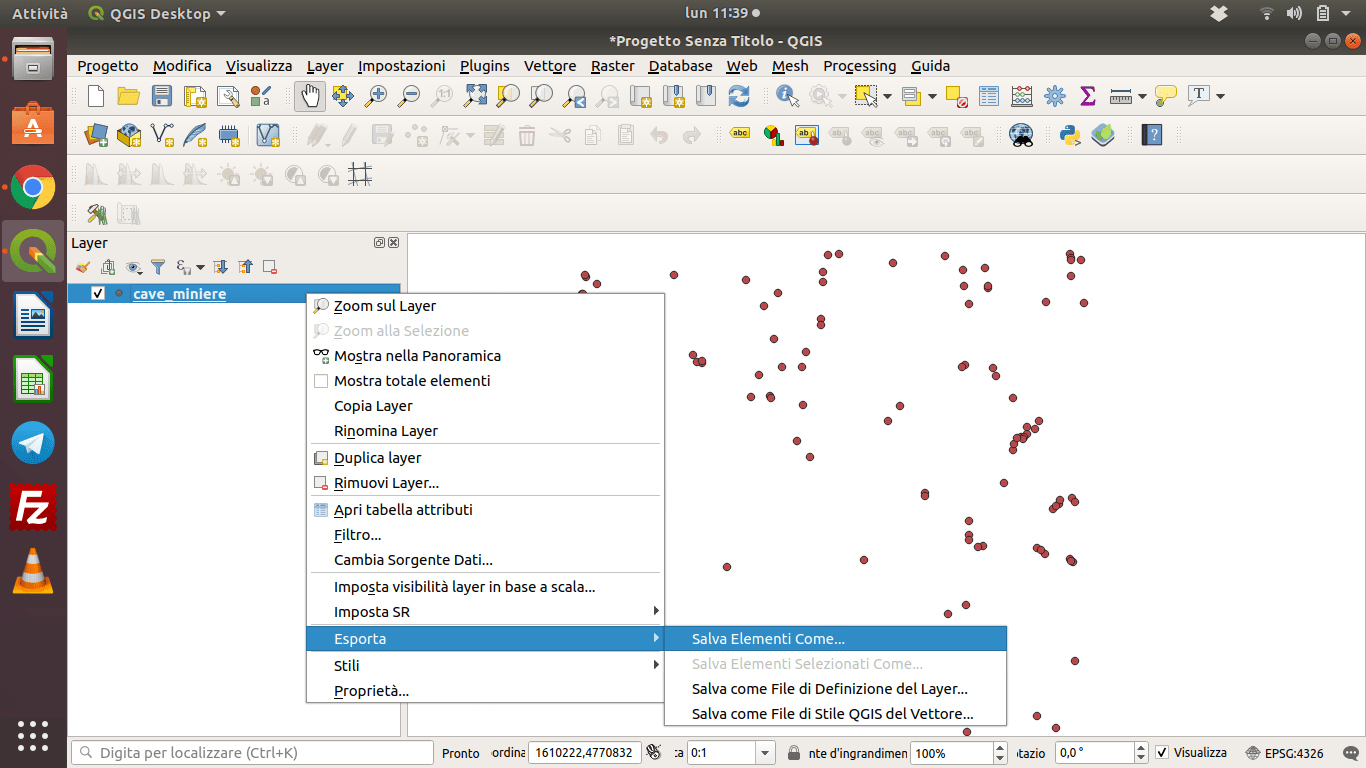Activate the Identify Features tool
Screen dimensions: 1366x768
788,96
